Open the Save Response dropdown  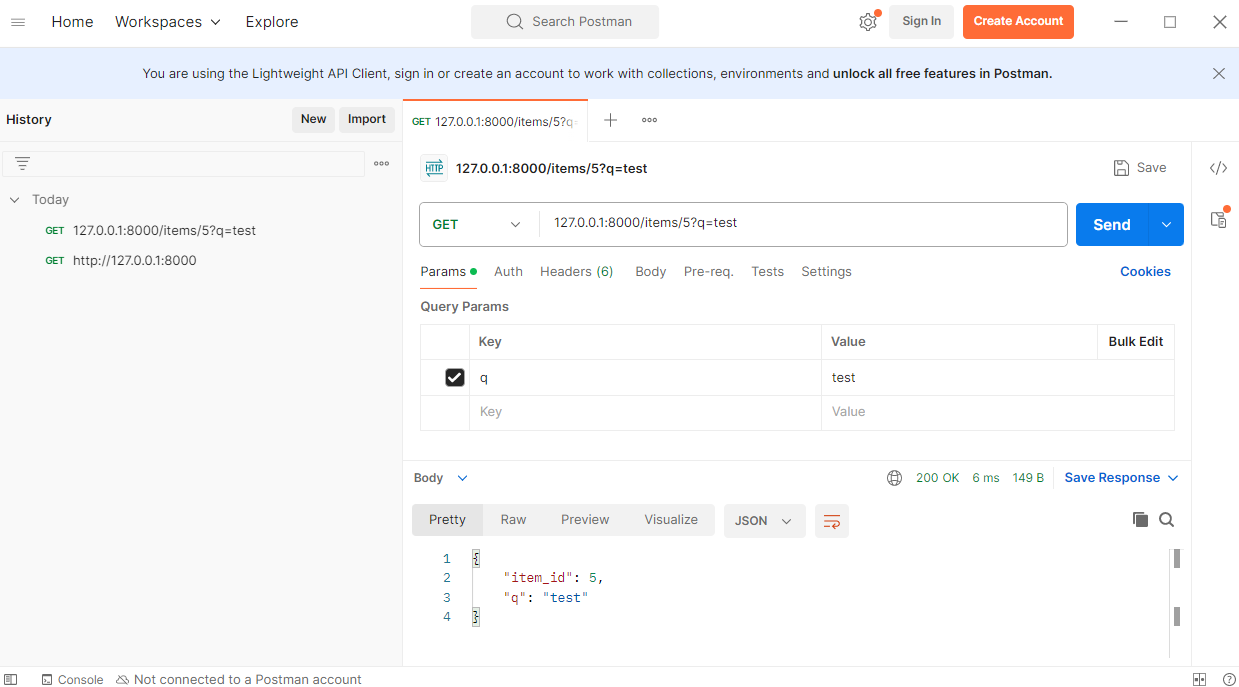[1121, 478]
